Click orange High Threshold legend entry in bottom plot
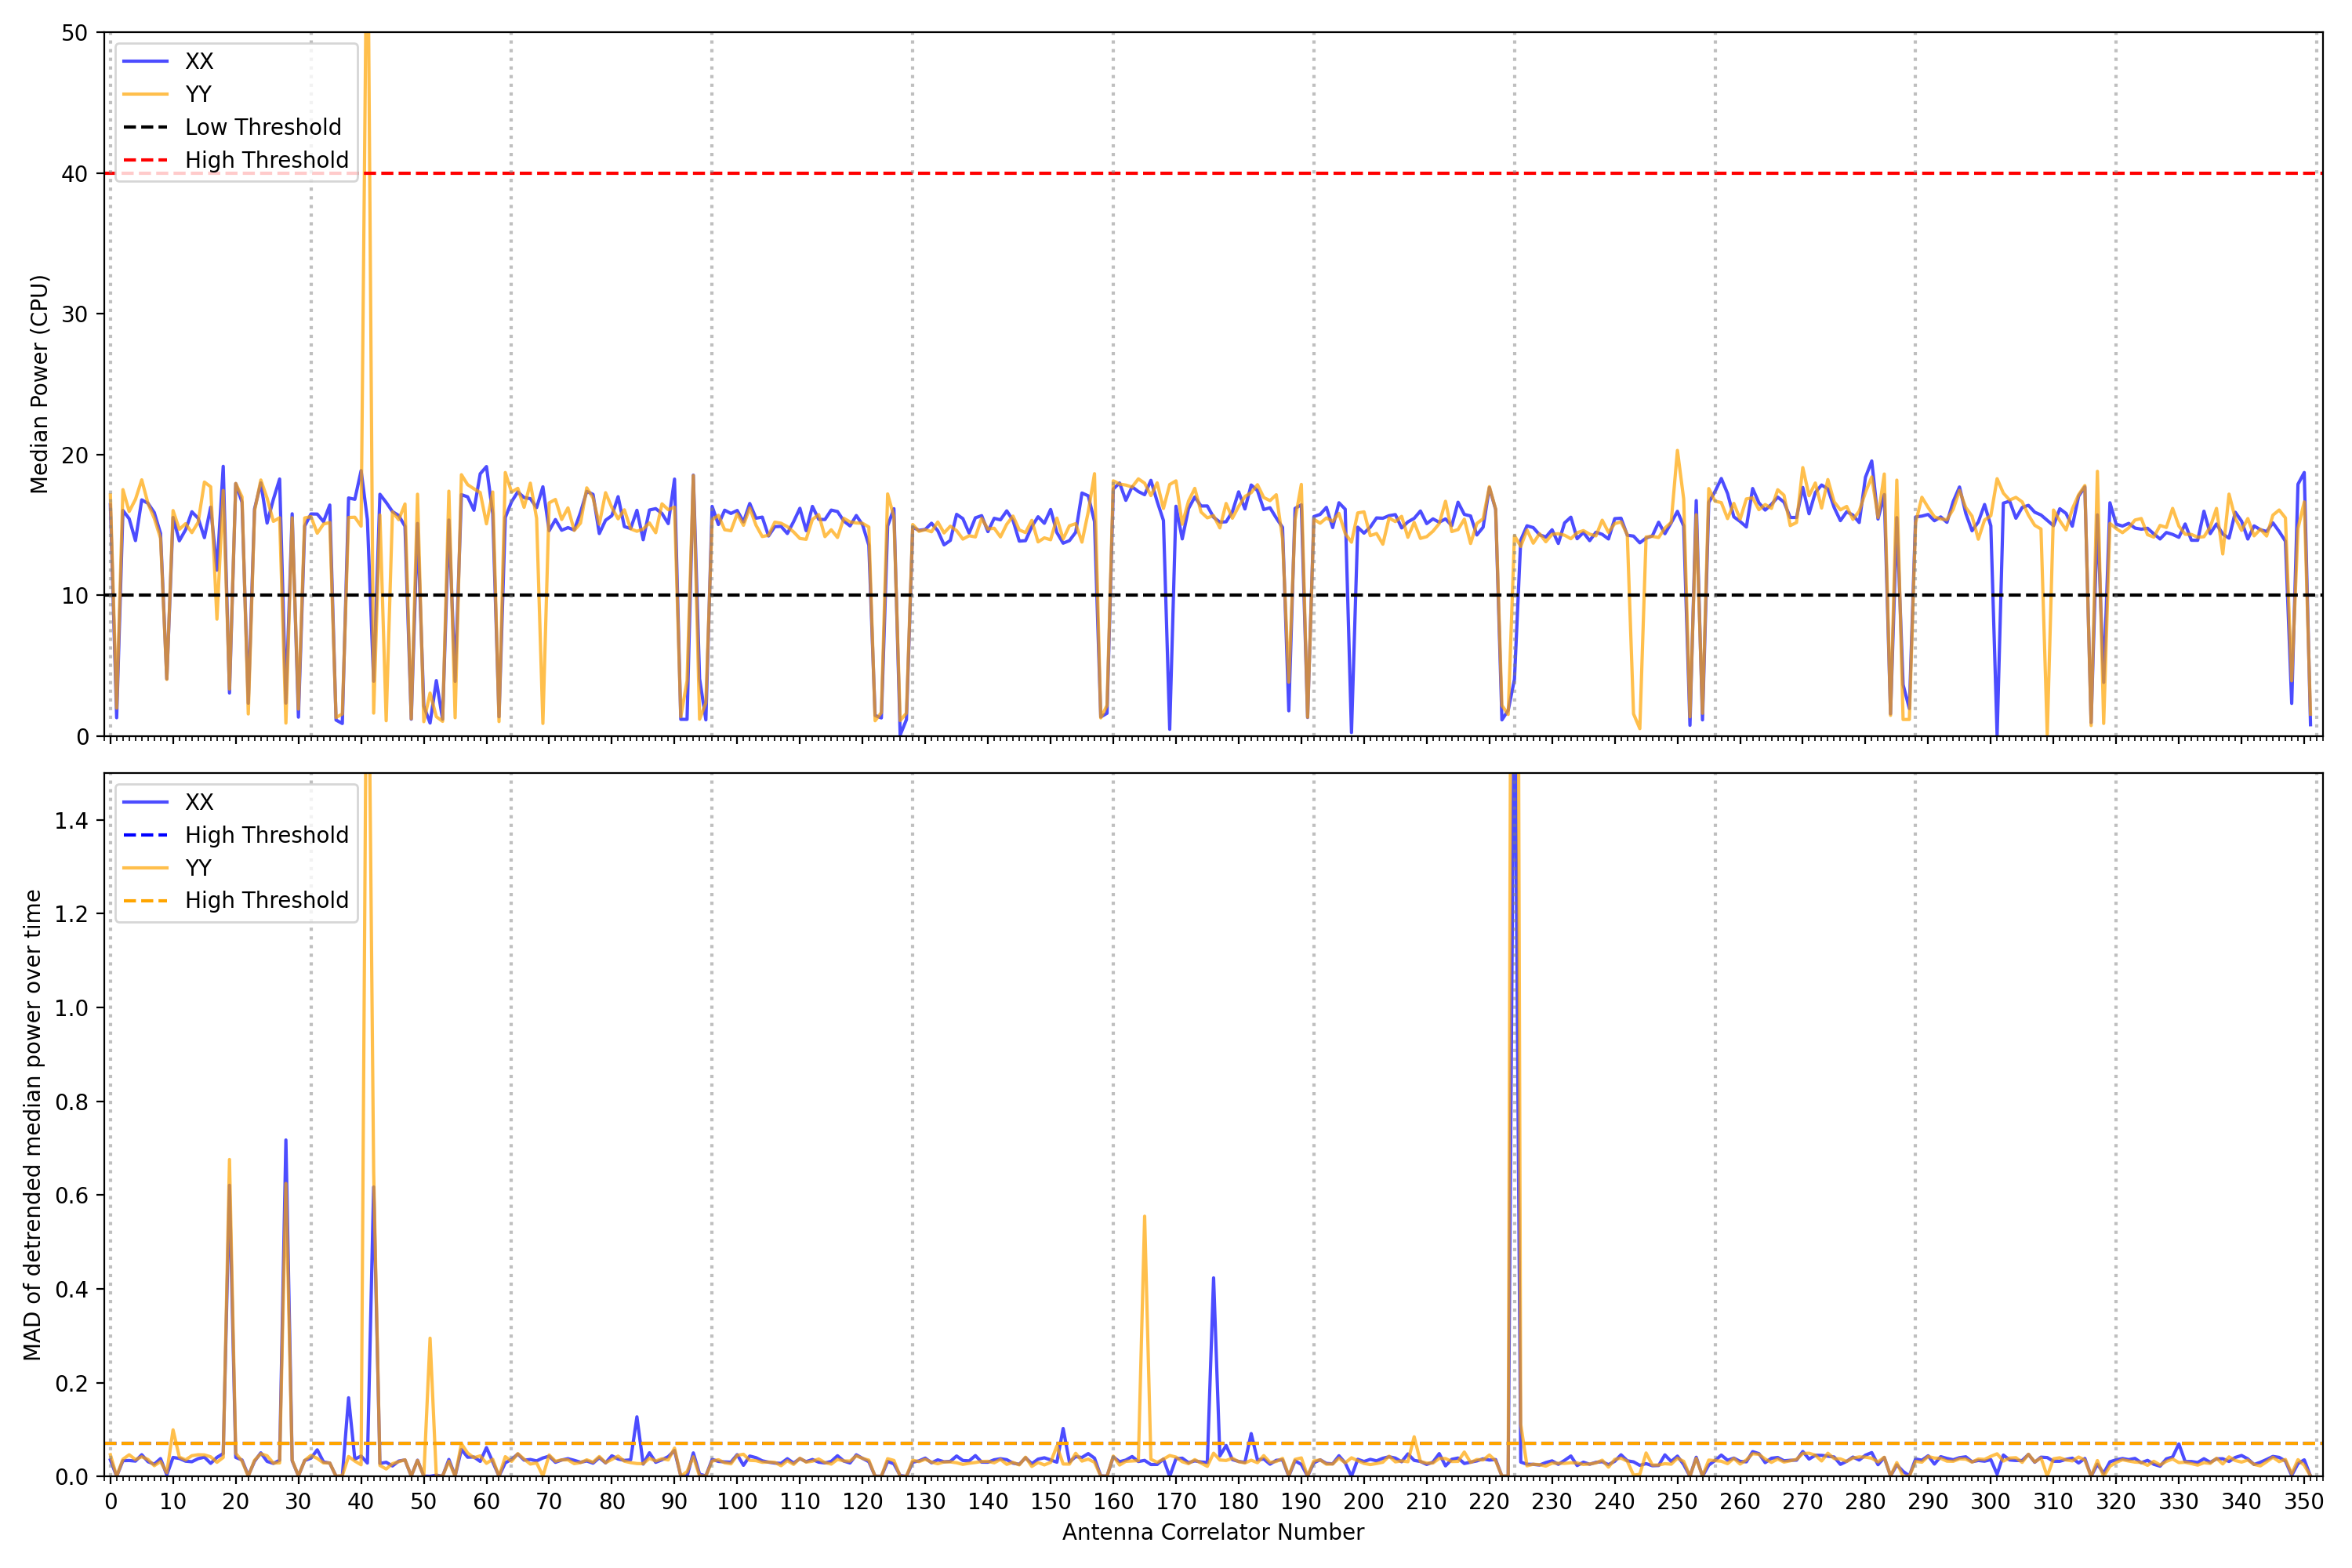Screen dimensions: 2352x1568 (x=266, y=900)
